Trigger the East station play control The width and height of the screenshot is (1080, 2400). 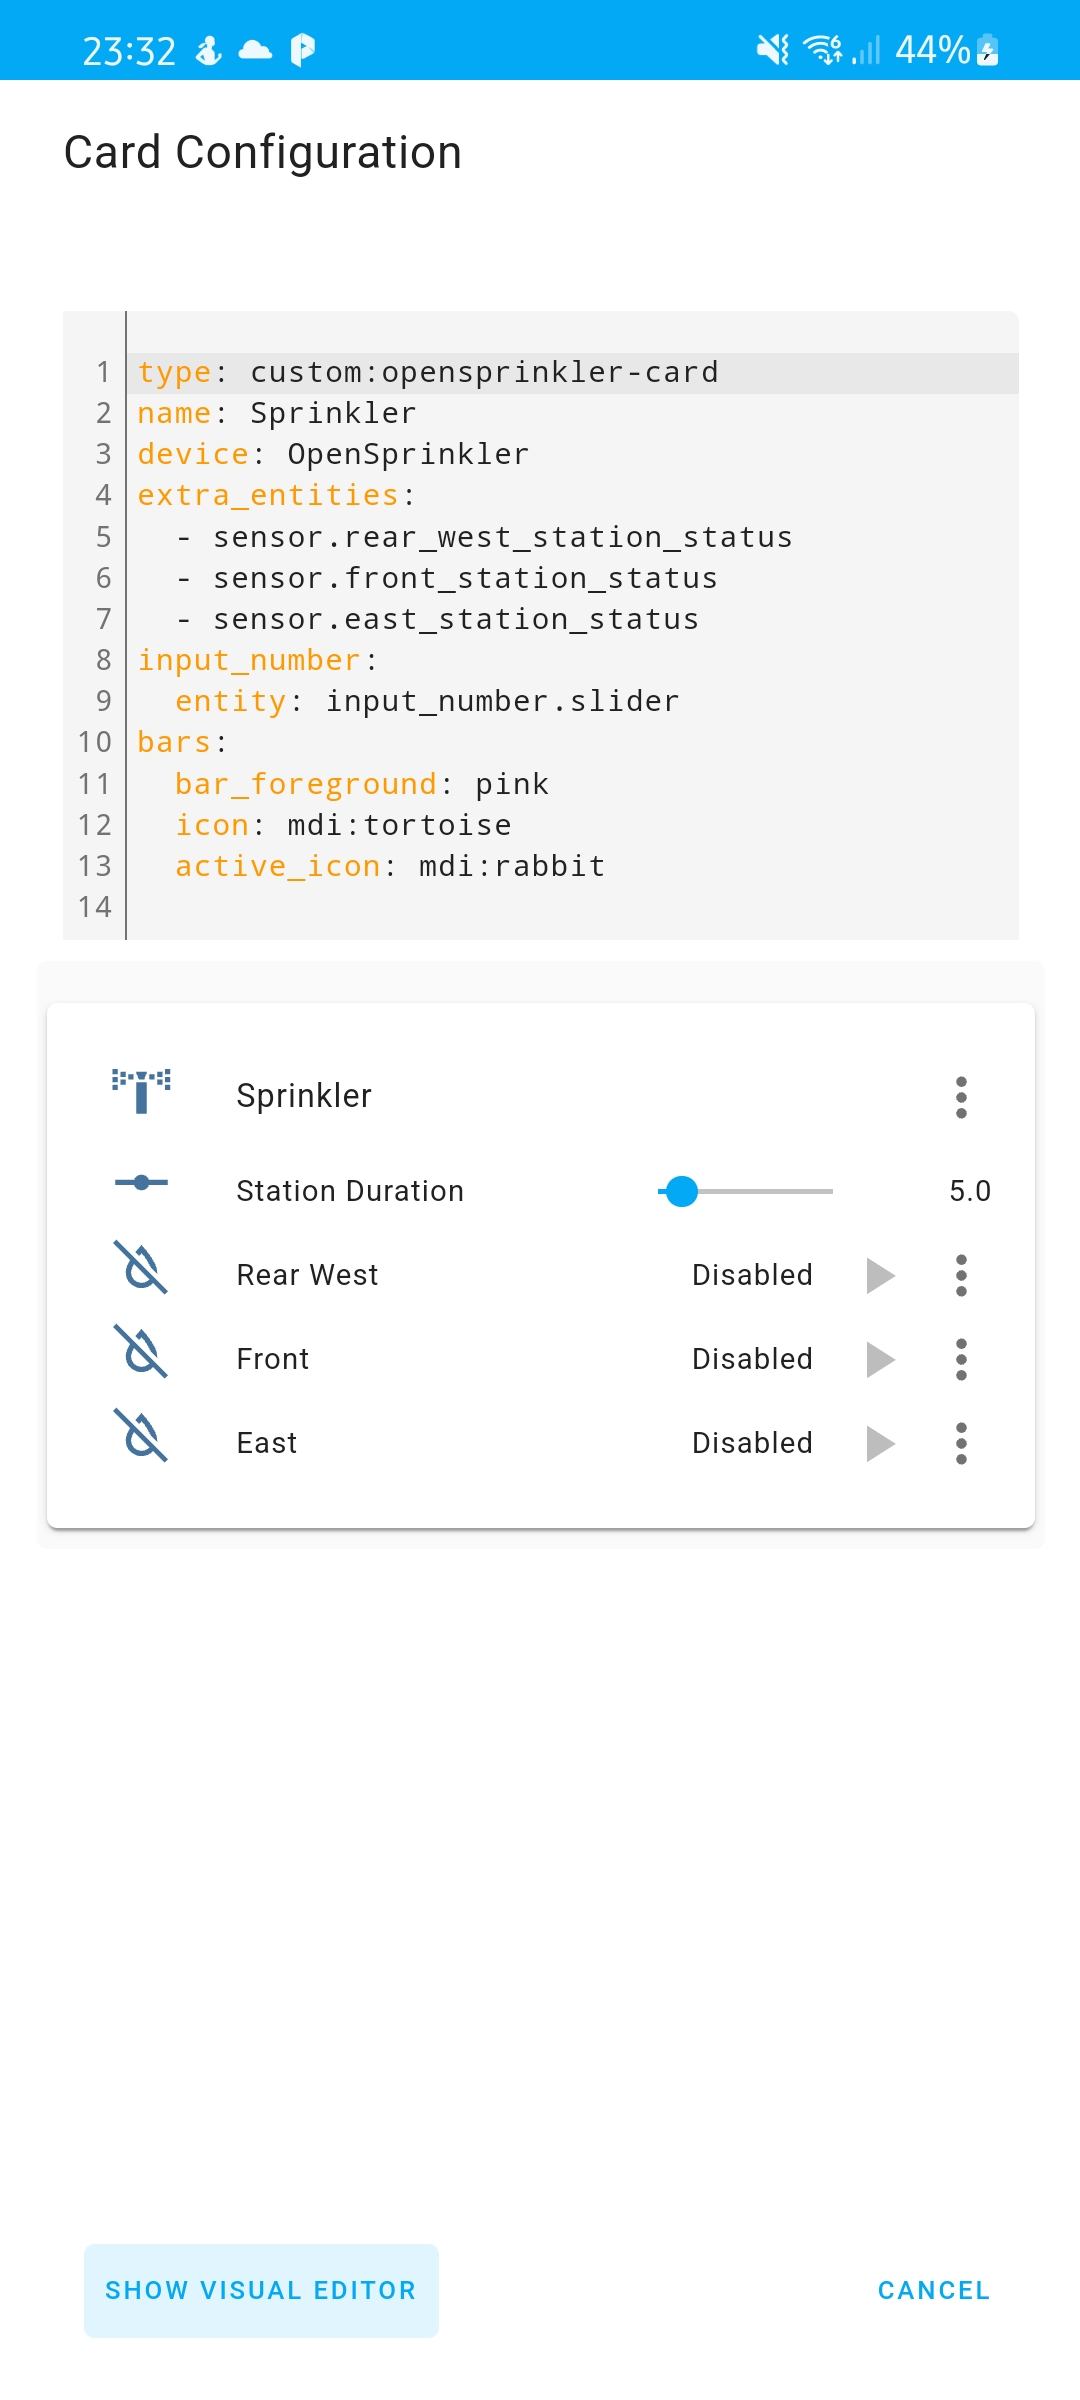point(881,1442)
